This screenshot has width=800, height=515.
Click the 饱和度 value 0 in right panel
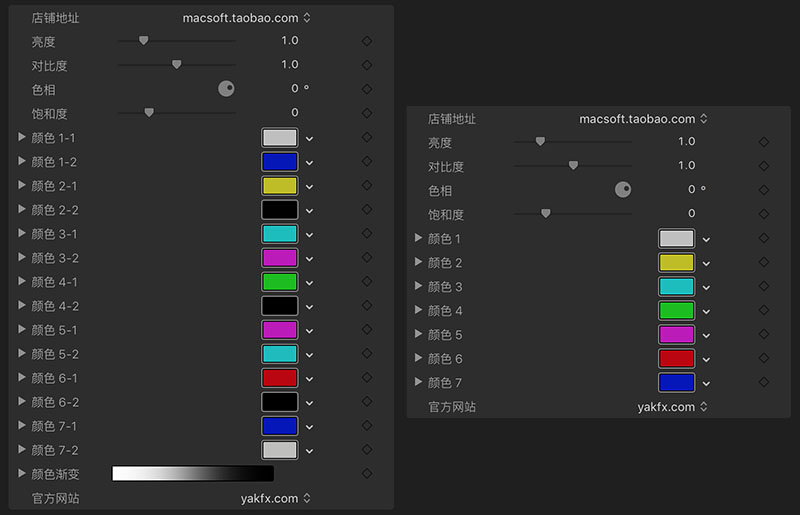pyautogui.click(x=691, y=213)
